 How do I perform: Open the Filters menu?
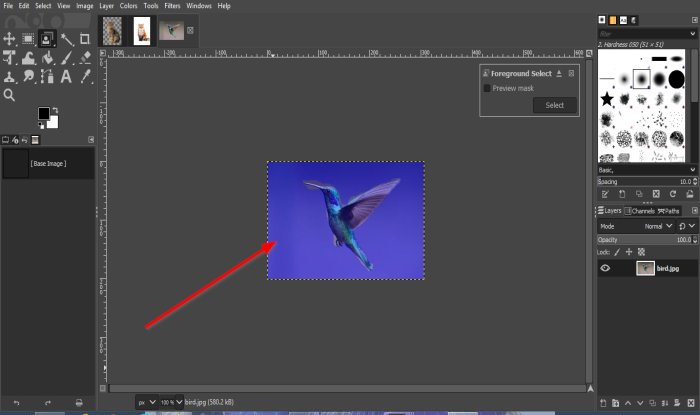[172, 6]
